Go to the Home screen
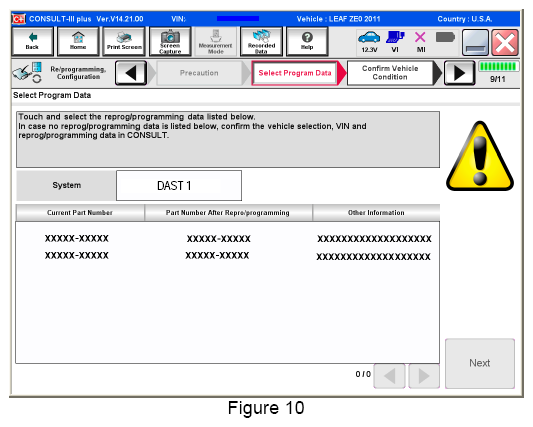This screenshot has width=533, height=427. (x=78, y=41)
